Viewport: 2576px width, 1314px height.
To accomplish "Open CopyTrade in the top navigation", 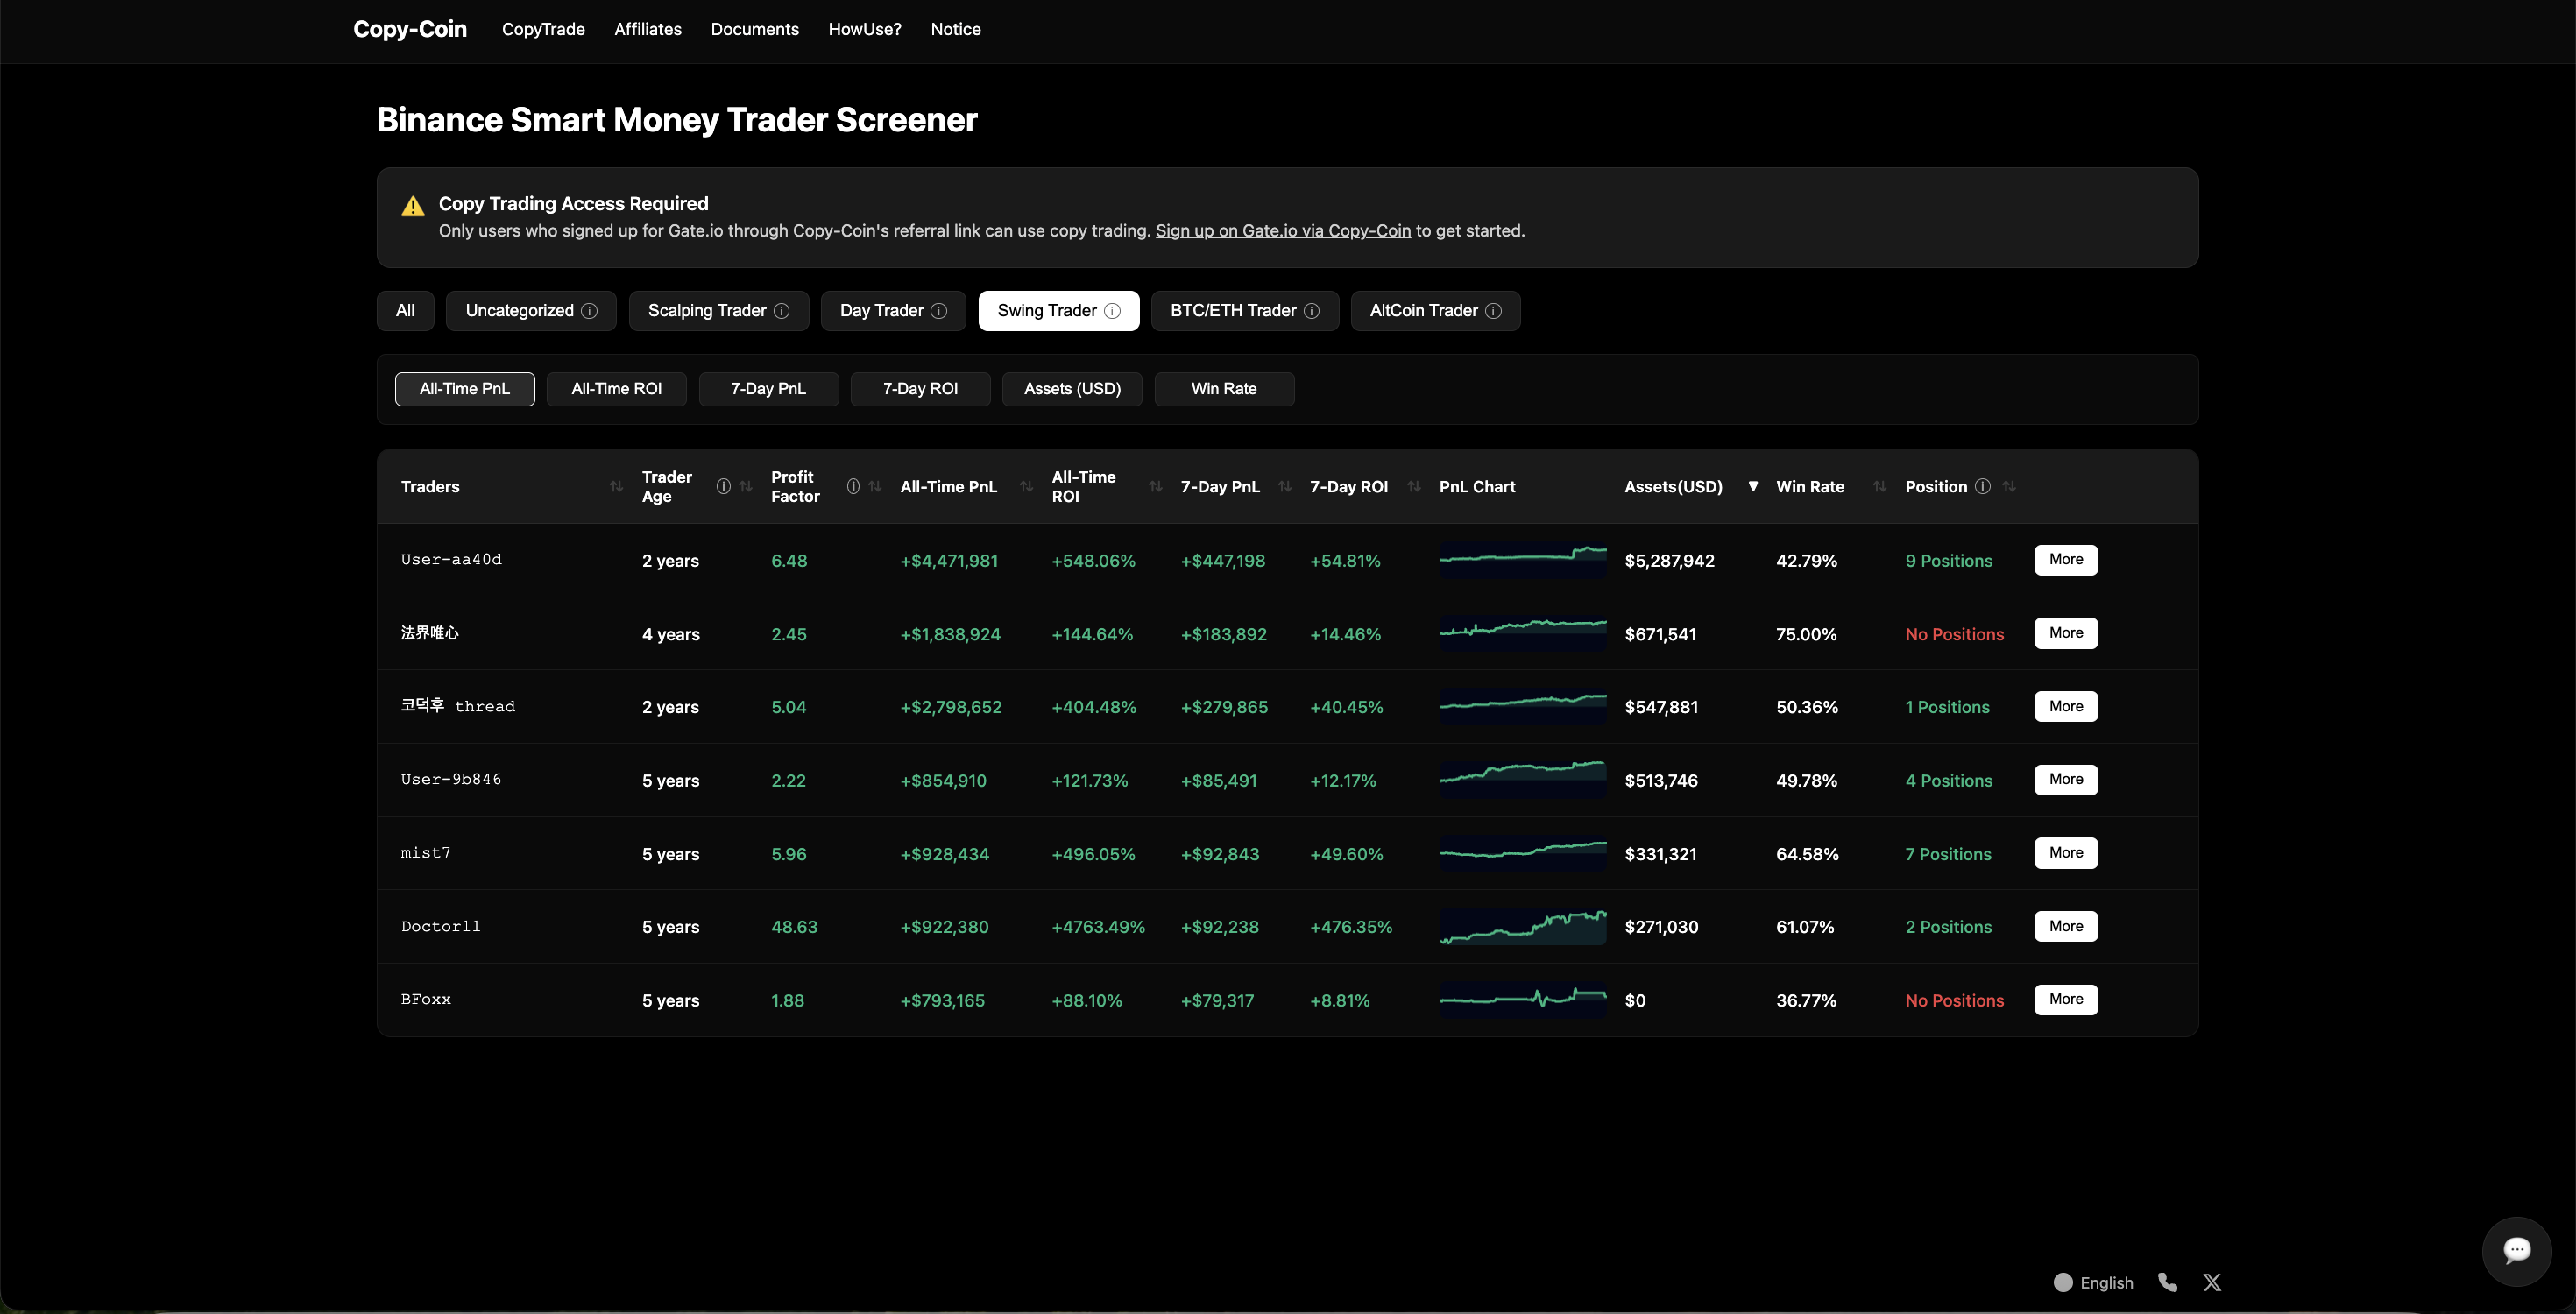I will point(543,29).
